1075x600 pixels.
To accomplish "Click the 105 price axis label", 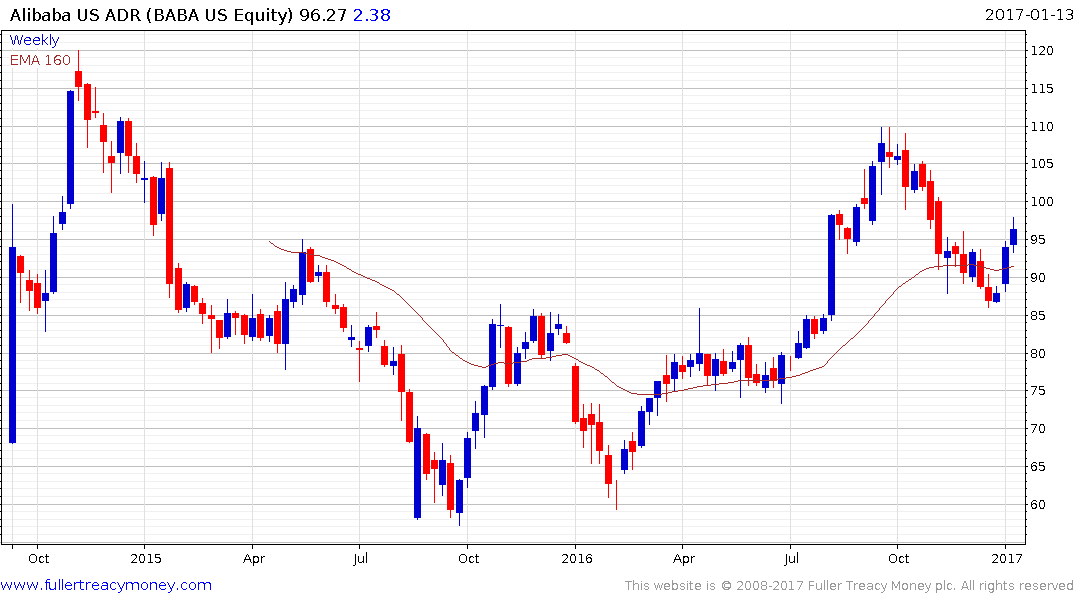I will [x=1042, y=163].
